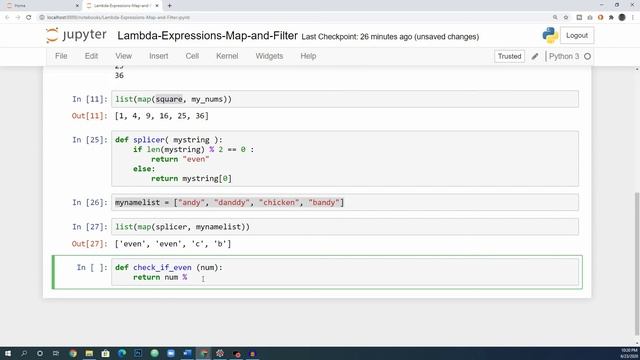Click the Python logo icon
Screen dimensions: 640x360
pos(550,36)
